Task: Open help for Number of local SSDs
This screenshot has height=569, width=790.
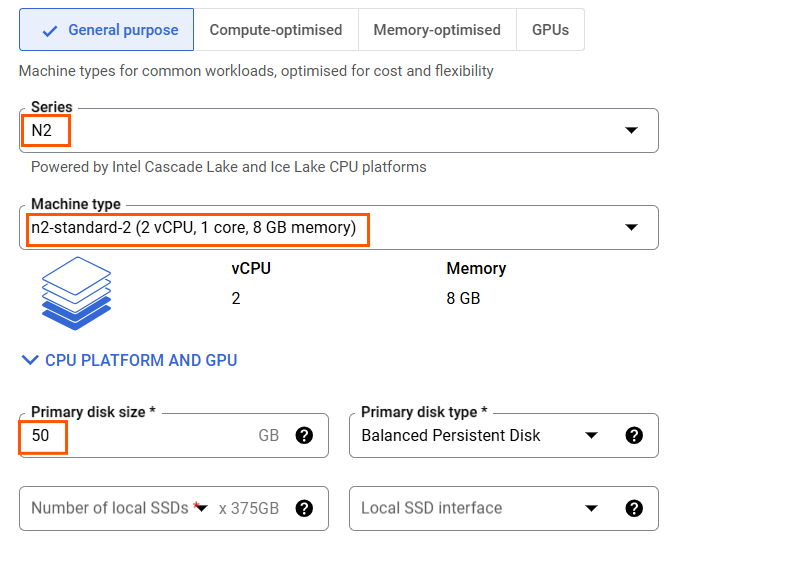Action: [x=305, y=508]
